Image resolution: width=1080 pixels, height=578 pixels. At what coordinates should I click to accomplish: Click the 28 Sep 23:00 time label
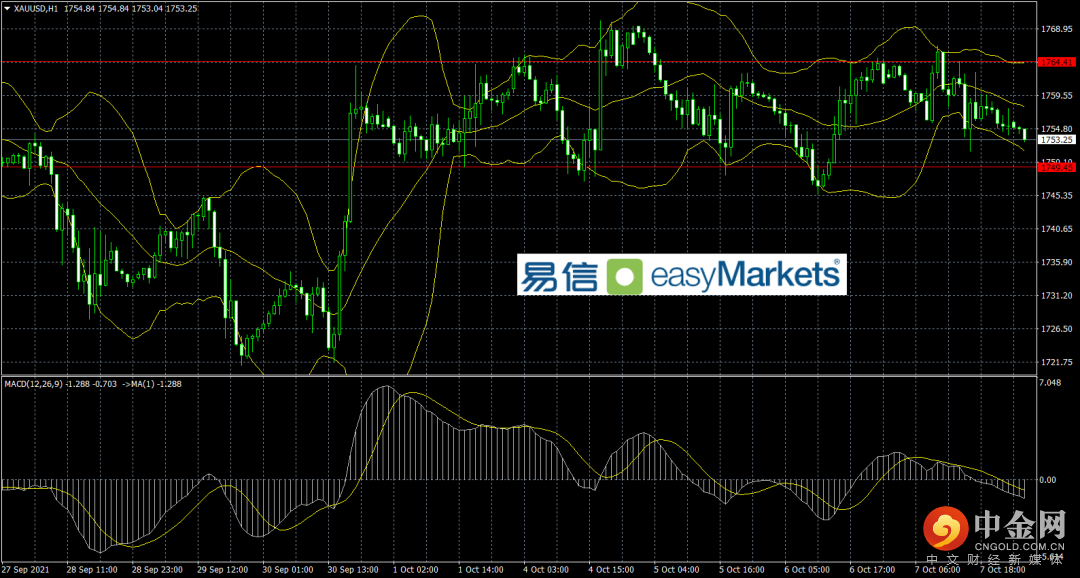pos(157,570)
